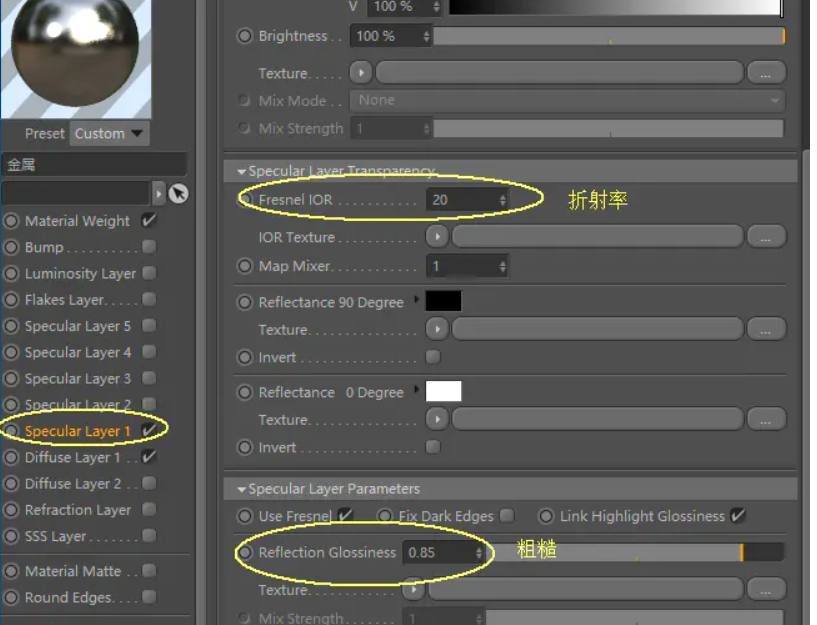The height and width of the screenshot is (625, 817).
Task: Open Reflectance 90 Degree Texture arrow menu
Action: click(437, 329)
